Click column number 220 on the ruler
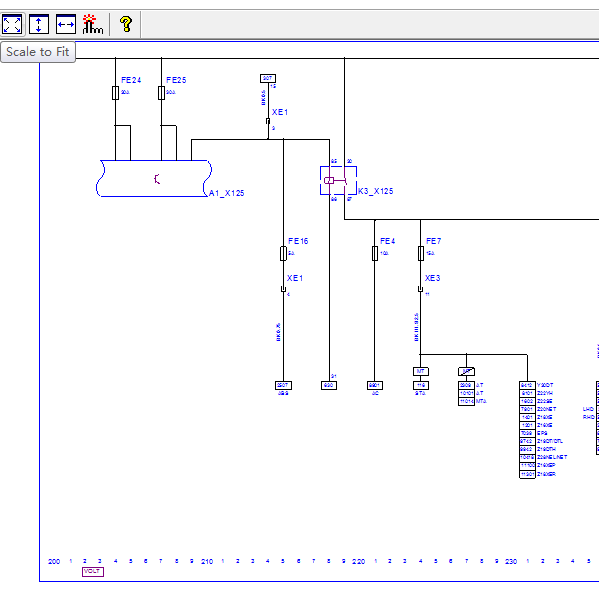This screenshot has height=589, width=599. (359, 561)
